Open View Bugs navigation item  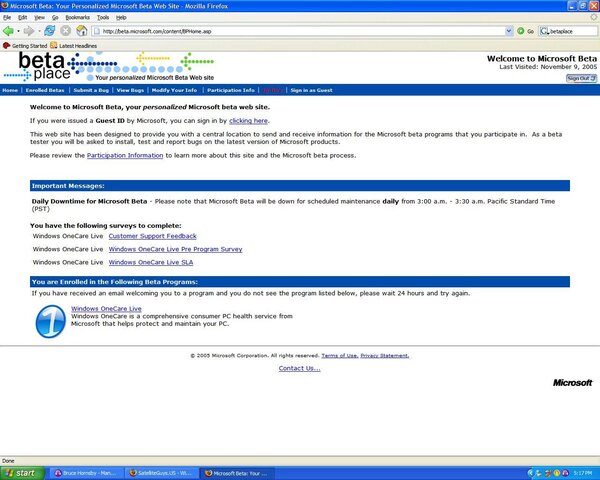pos(130,90)
